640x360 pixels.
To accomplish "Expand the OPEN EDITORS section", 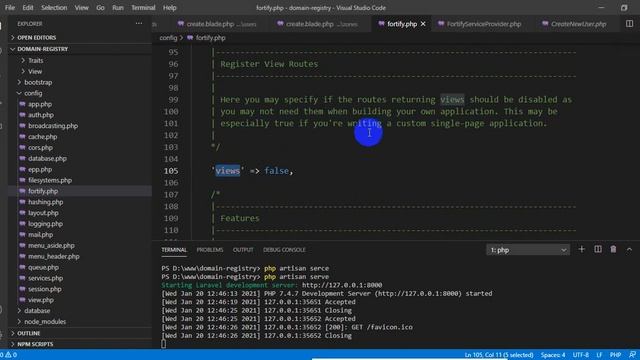I will (37, 38).
